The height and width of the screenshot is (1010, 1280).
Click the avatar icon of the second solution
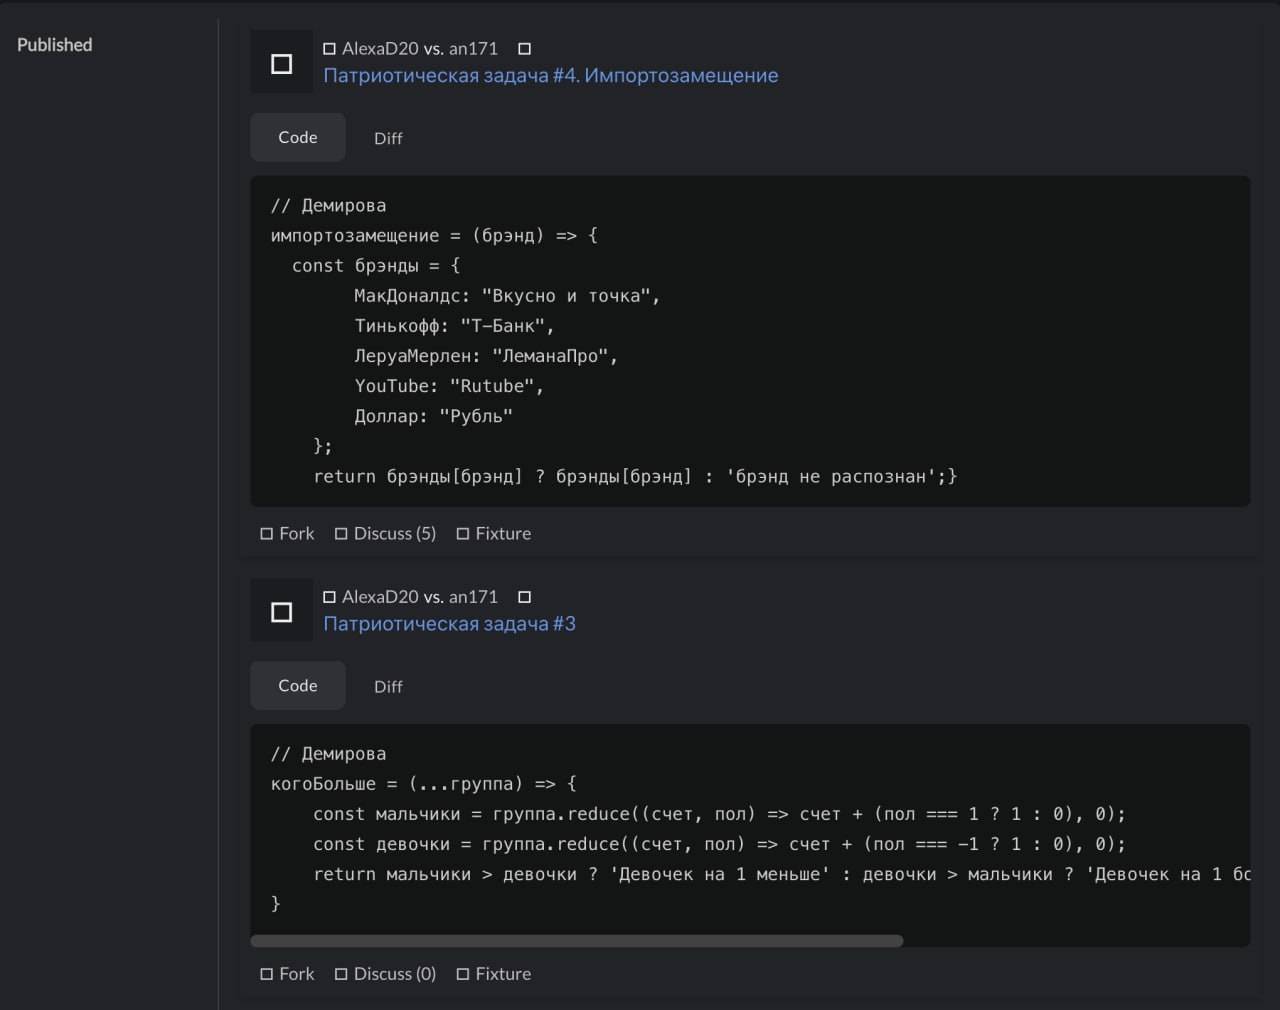click(x=281, y=610)
